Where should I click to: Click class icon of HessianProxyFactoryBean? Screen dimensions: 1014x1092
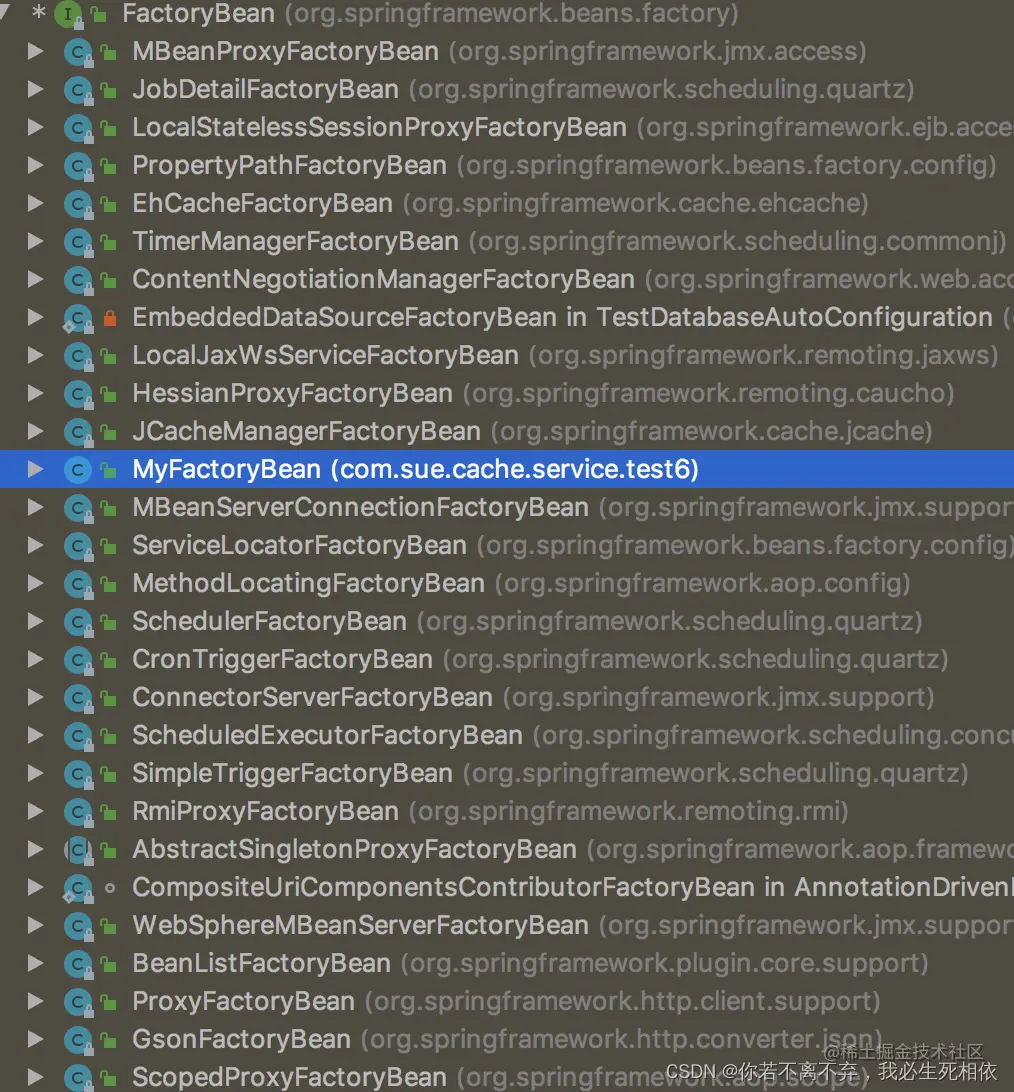point(78,393)
